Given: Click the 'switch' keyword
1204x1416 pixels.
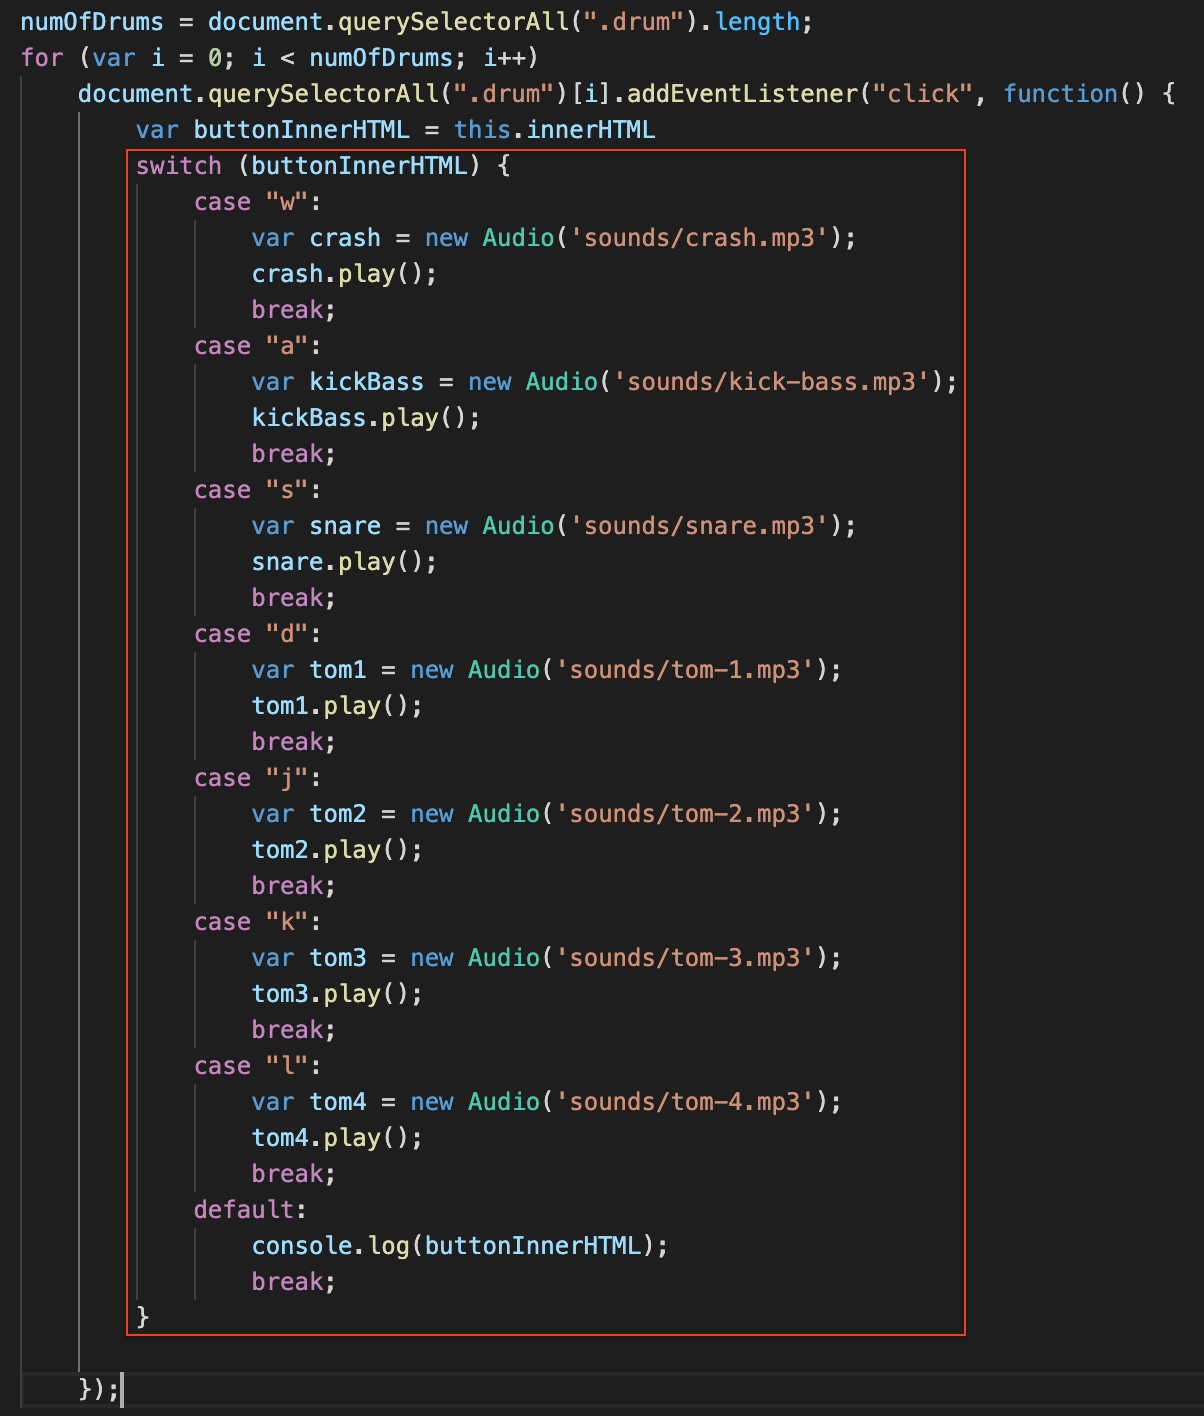Looking at the screenshot, I should [179, 166].
